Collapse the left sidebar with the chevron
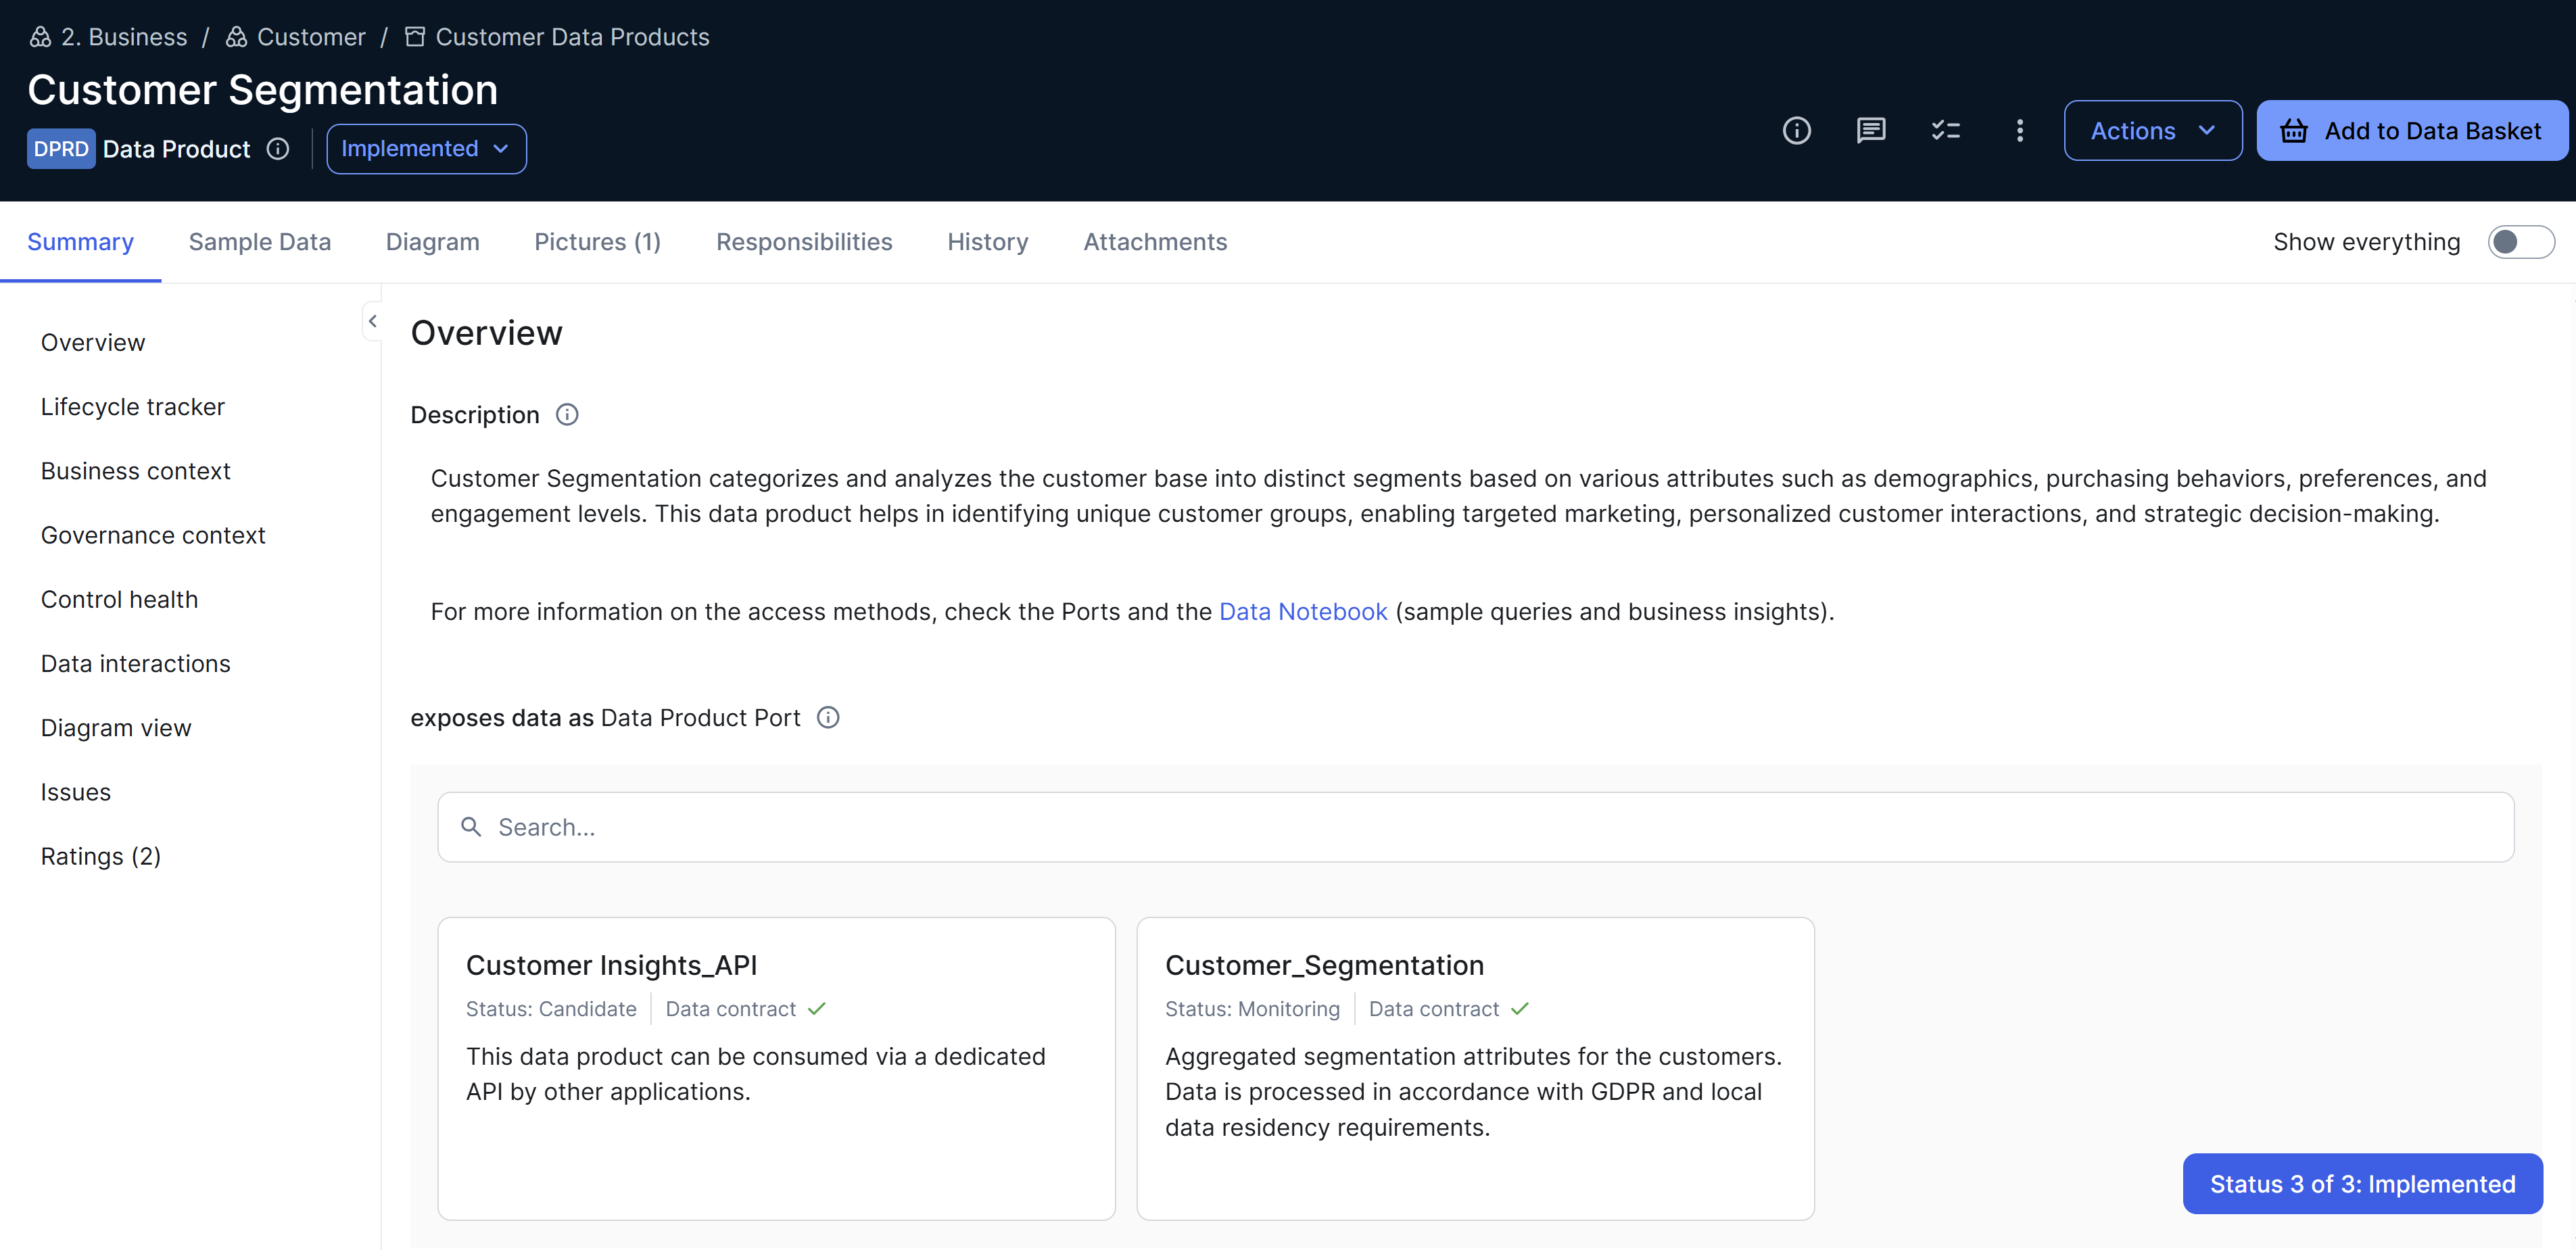Screen dimensions: 2576x1250 point(372,321)
